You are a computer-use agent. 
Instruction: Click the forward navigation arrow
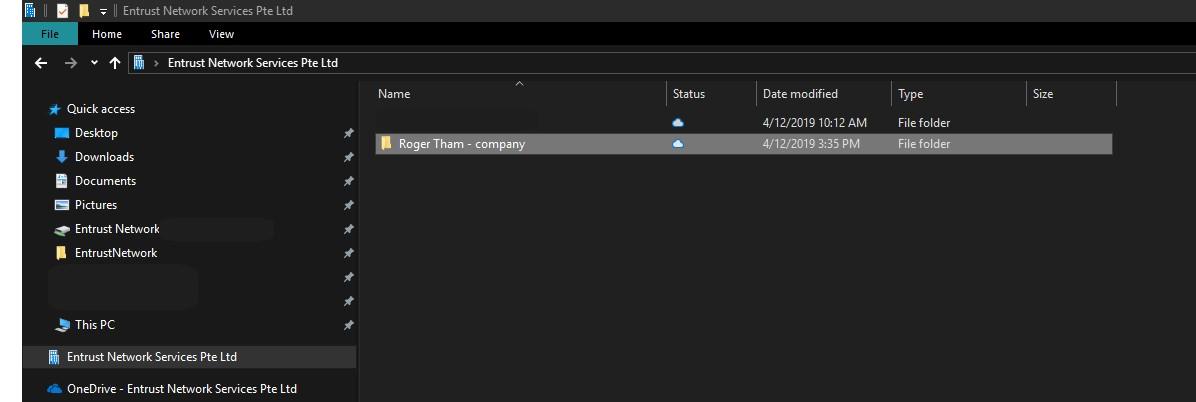tap(71, 63)
